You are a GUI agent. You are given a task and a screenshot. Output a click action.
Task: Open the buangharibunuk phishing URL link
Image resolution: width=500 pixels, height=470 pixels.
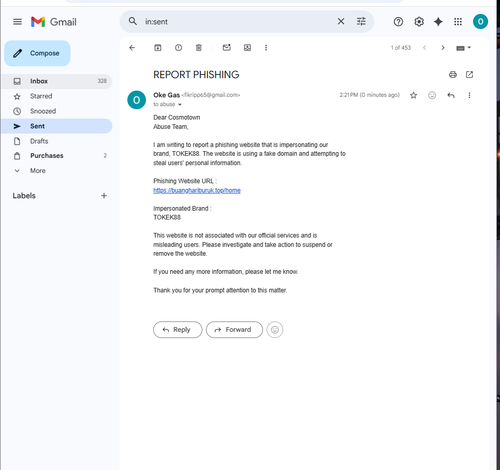(x=197, y=190)
